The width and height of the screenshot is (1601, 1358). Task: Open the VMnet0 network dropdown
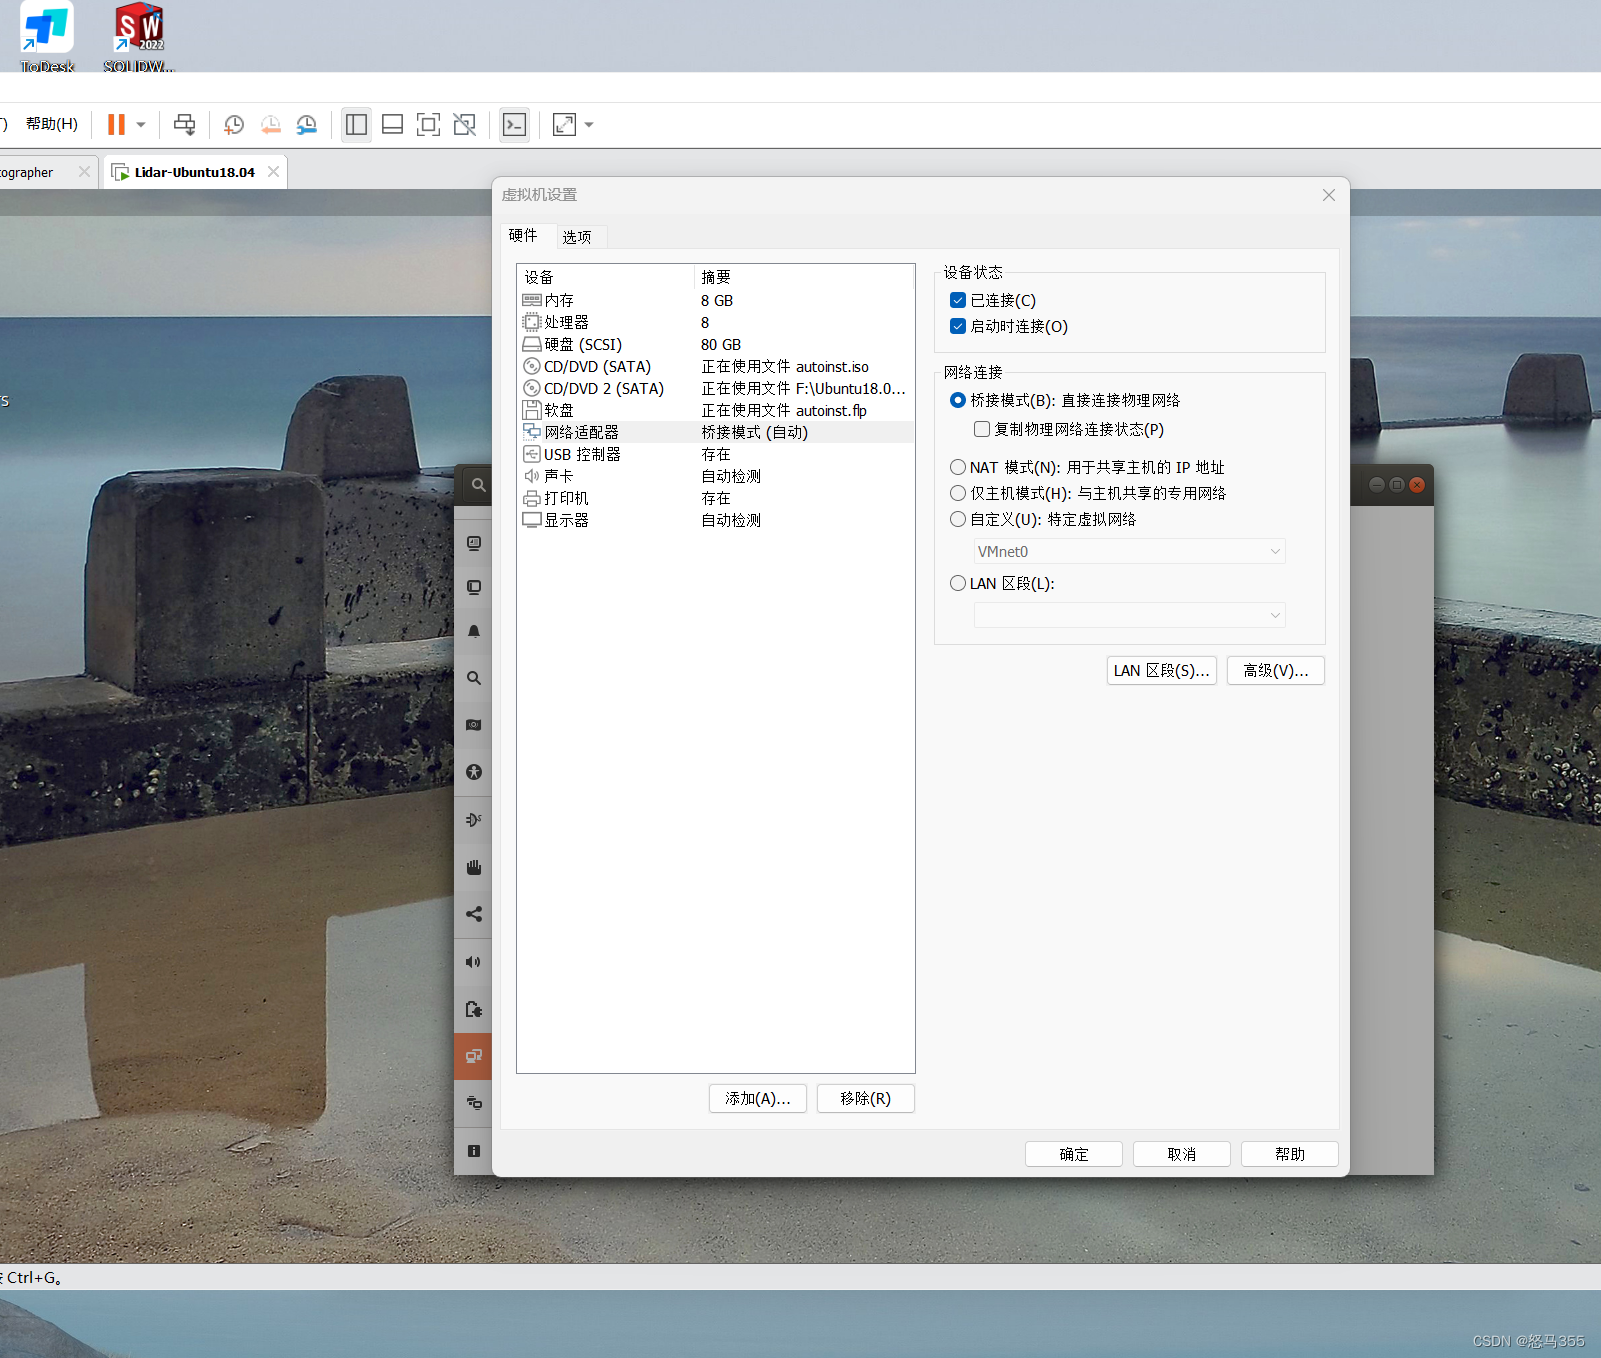click(x=1128, y=551)
